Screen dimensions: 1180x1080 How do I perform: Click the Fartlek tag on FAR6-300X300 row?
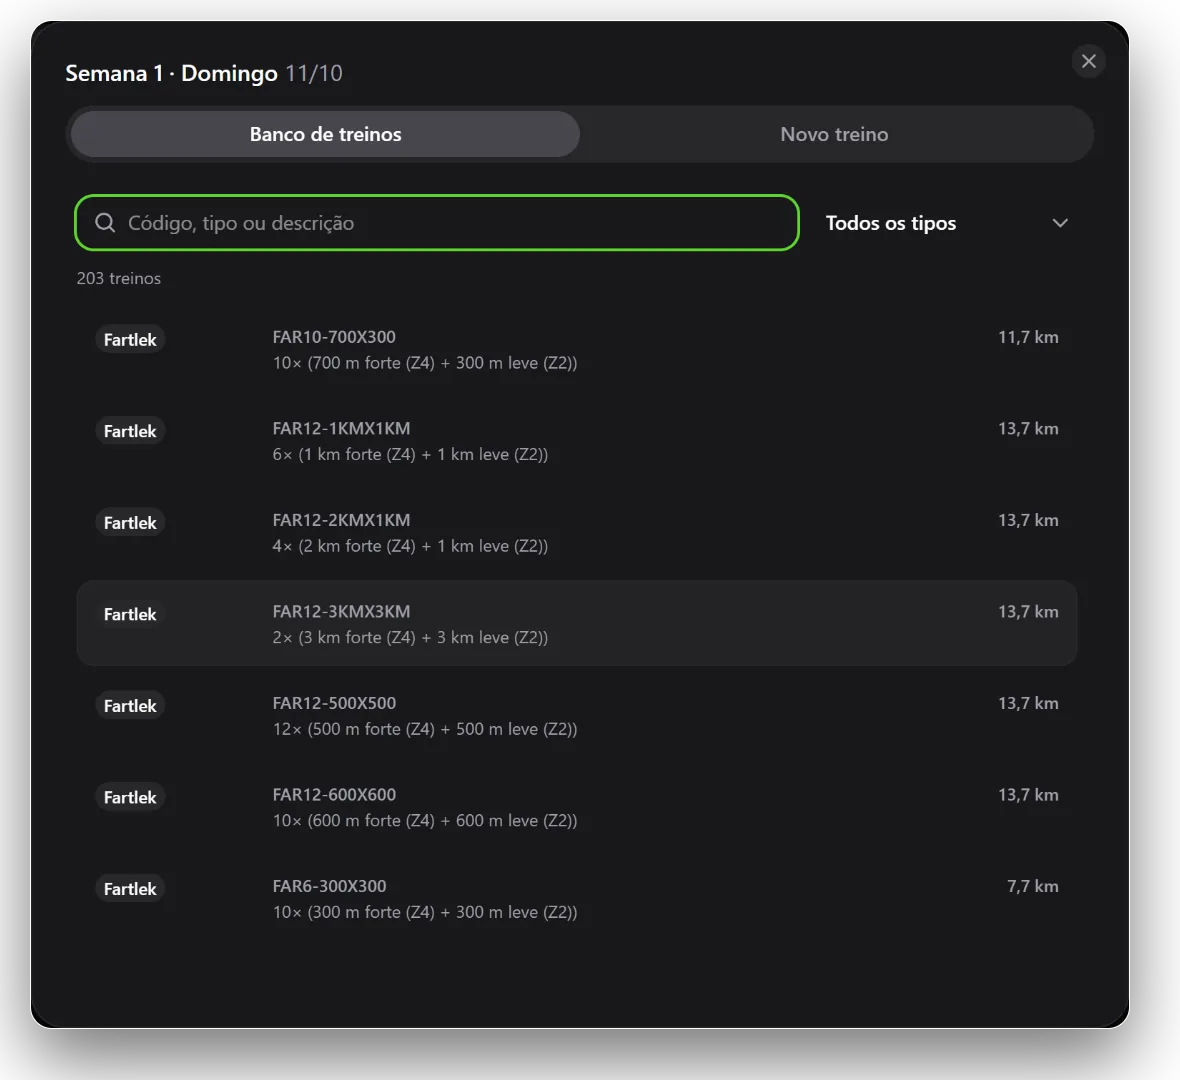[x=130, y=889]
